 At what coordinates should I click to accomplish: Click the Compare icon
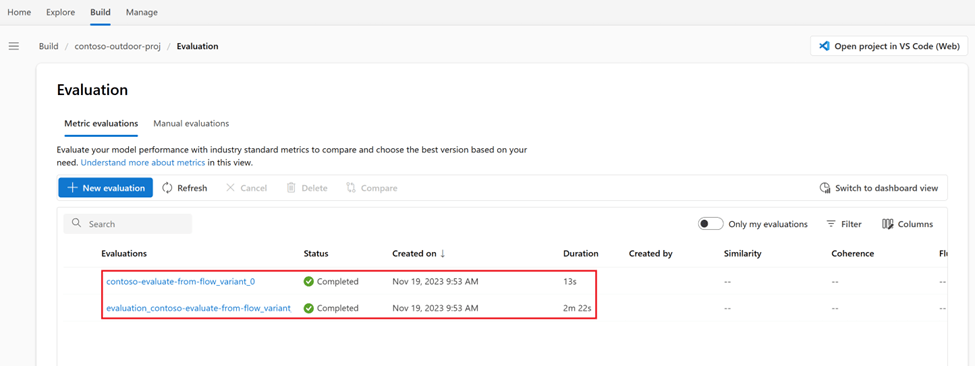351,188
